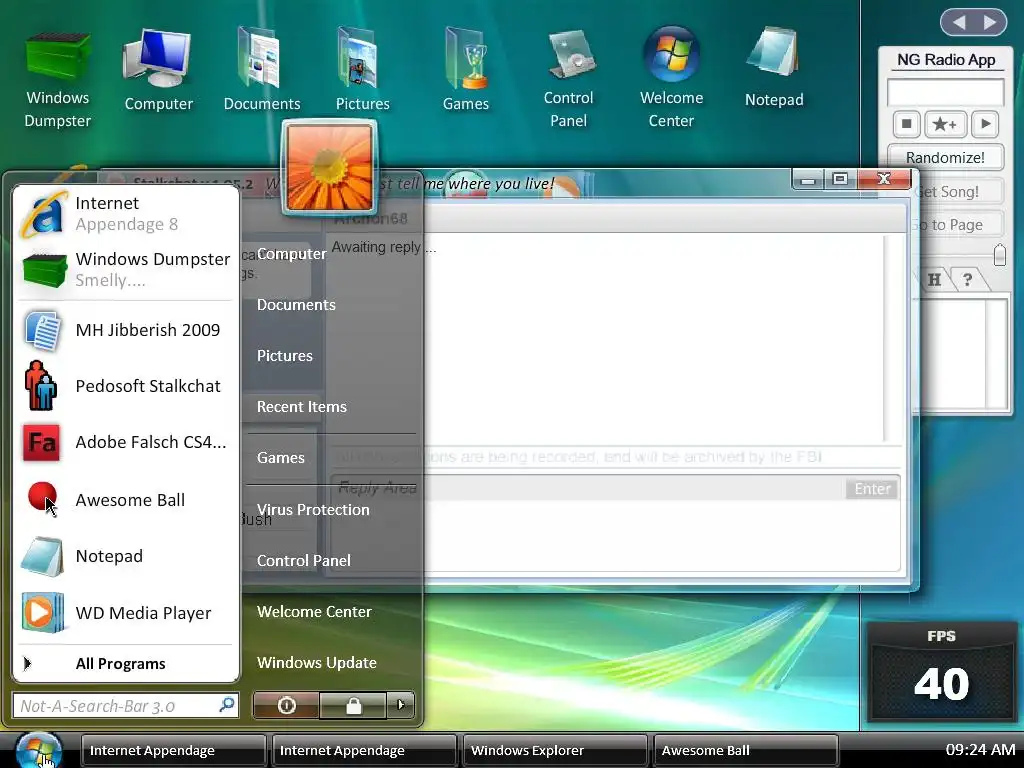Click the H tab in NG Radio App
This screenshot has height=768, width=1024.
935,280
